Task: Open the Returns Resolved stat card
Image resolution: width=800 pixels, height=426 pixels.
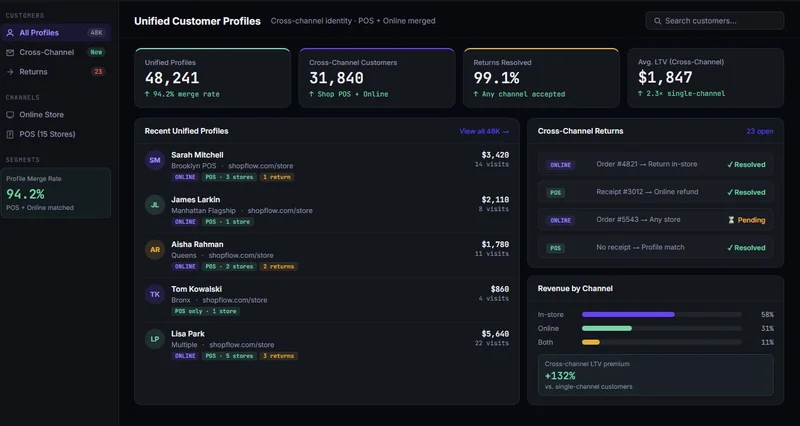Action: [x=541, y=78]
